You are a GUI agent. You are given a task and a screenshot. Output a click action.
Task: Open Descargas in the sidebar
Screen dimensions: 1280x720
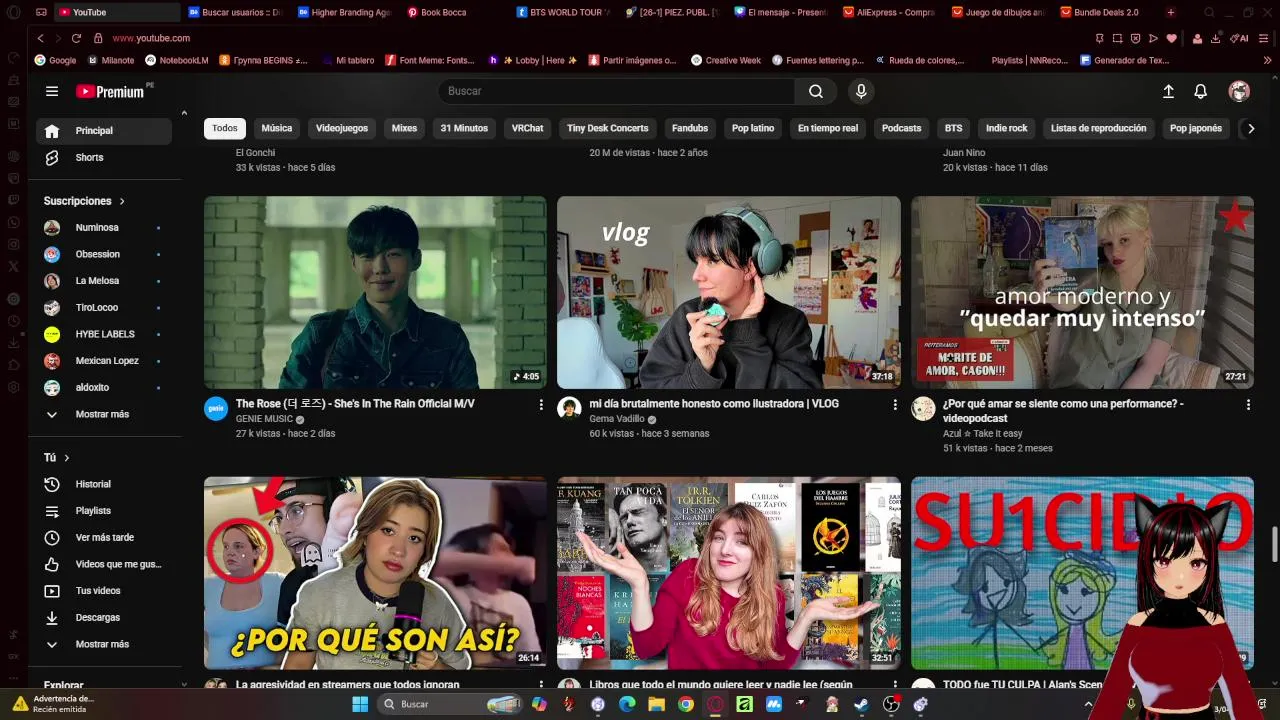(104, 618)
